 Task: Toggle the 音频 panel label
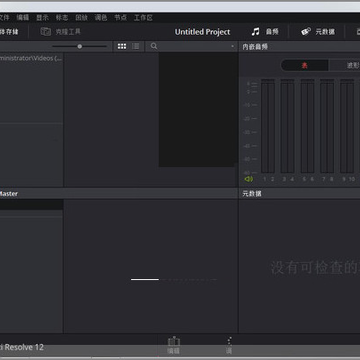(272, 32)
